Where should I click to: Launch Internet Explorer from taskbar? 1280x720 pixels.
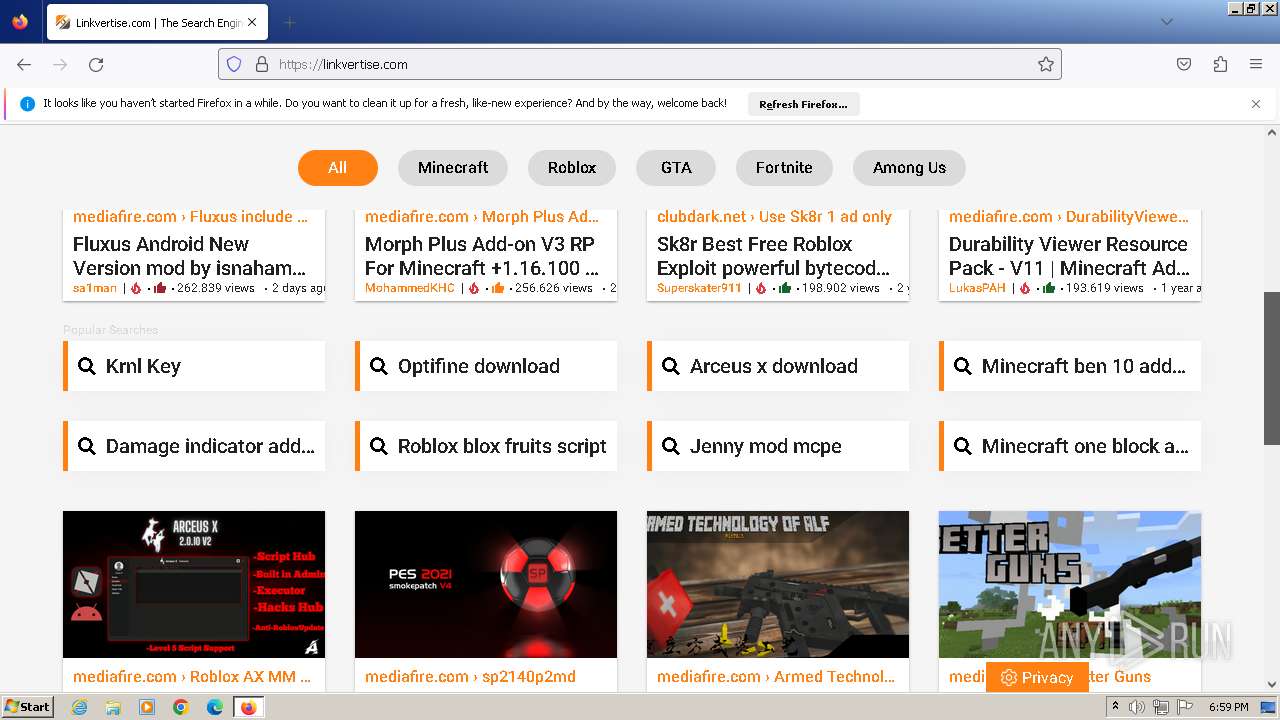[79, 707]
